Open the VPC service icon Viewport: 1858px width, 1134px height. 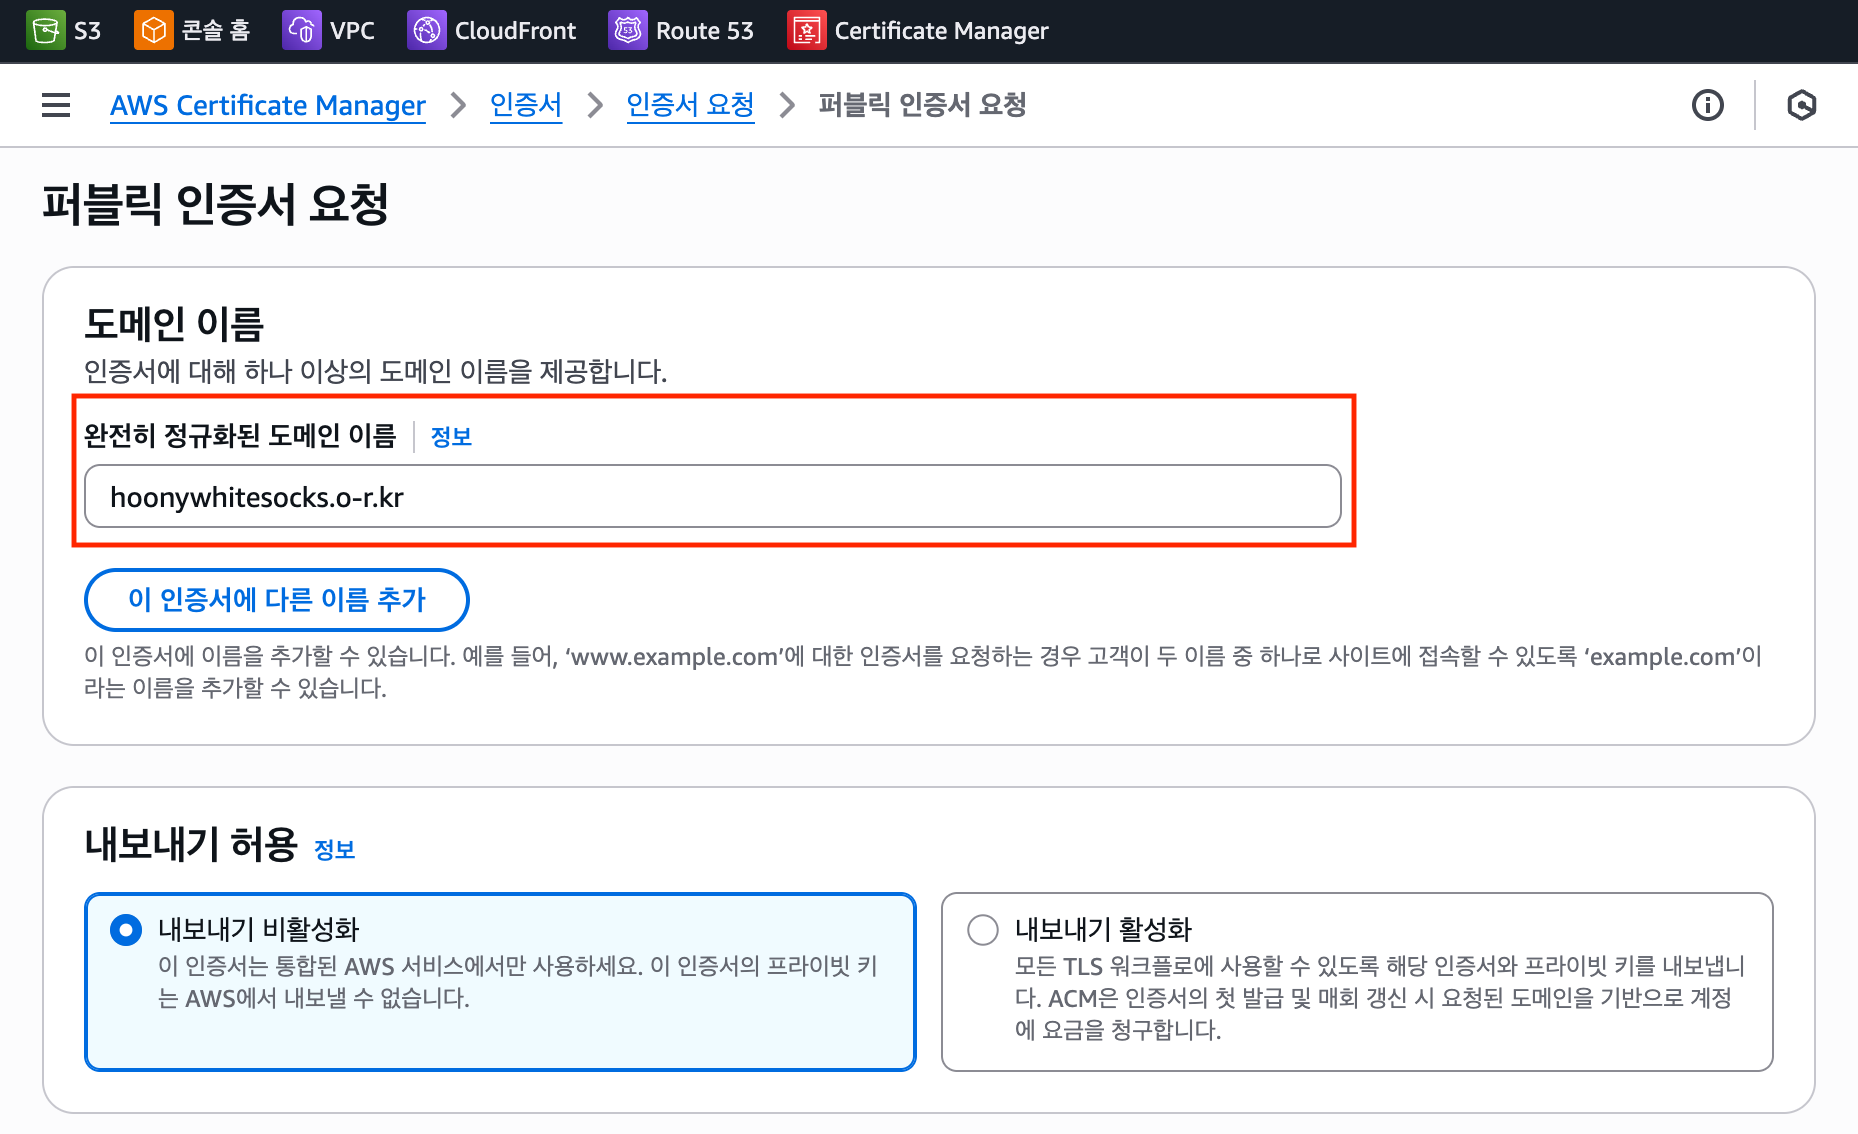pyautogui.click(x=301, y=30)
